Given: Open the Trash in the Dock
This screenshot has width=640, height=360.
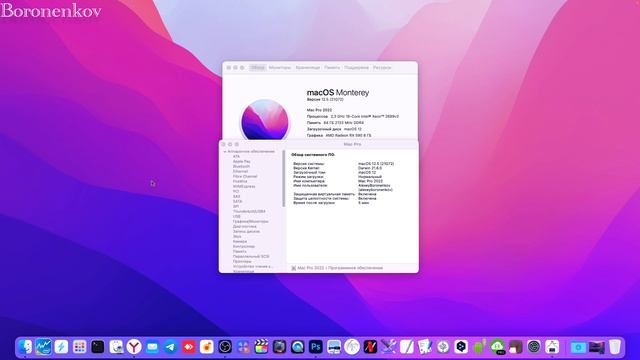Looking at the screenshot, I should (x=615, y=347).
